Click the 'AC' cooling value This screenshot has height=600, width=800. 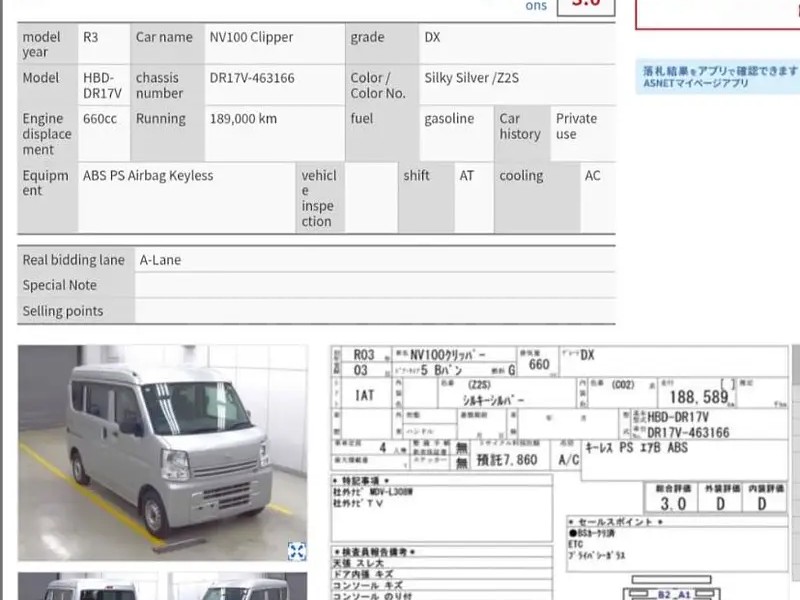click(592, 176)
